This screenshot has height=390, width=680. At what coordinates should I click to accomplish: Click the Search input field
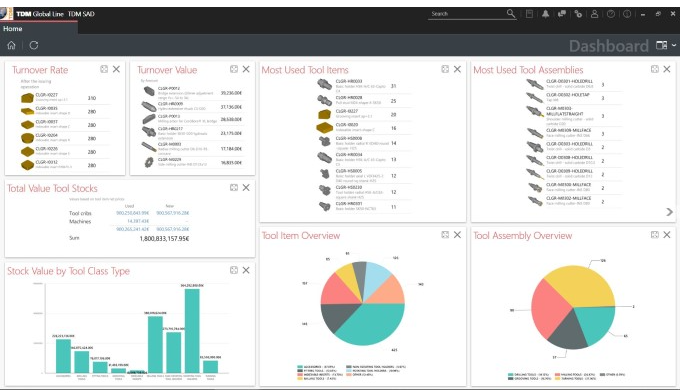pyautogui.click(x=467, y=14)
